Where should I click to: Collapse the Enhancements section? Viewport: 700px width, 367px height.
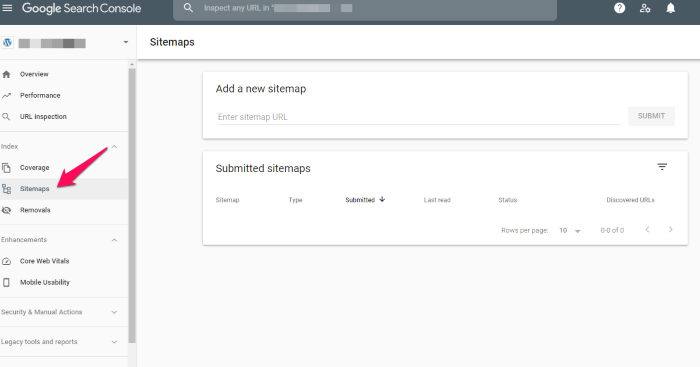coord(114,240)
